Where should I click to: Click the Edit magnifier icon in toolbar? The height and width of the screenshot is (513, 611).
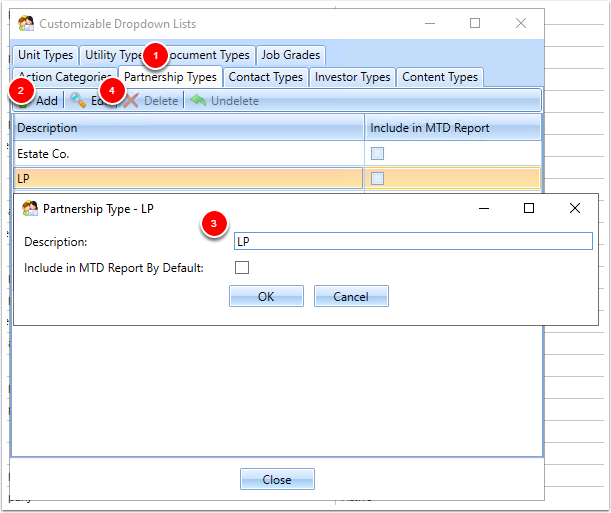coord(78,100)
